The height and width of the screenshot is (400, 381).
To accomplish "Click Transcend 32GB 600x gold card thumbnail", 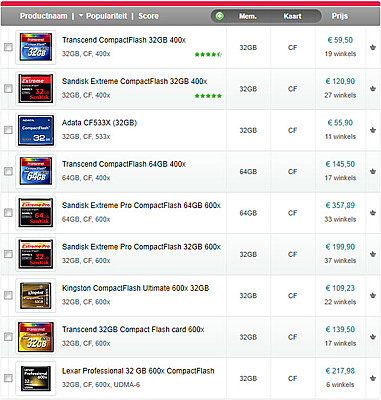I will 36,336.
